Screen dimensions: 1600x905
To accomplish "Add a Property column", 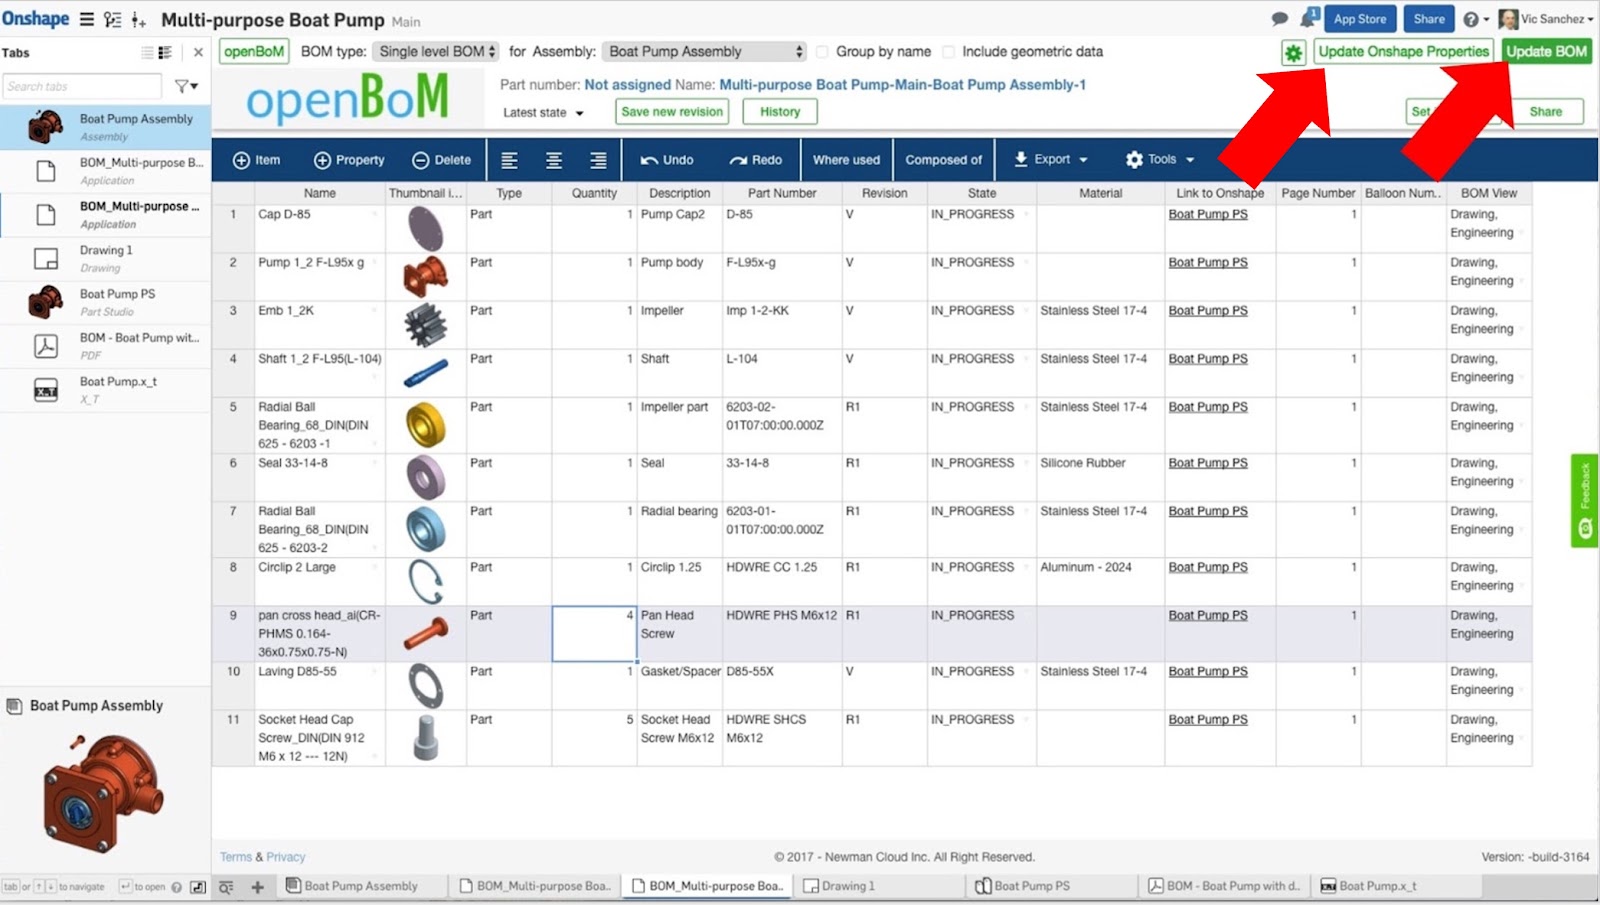I will pos(349,160).
